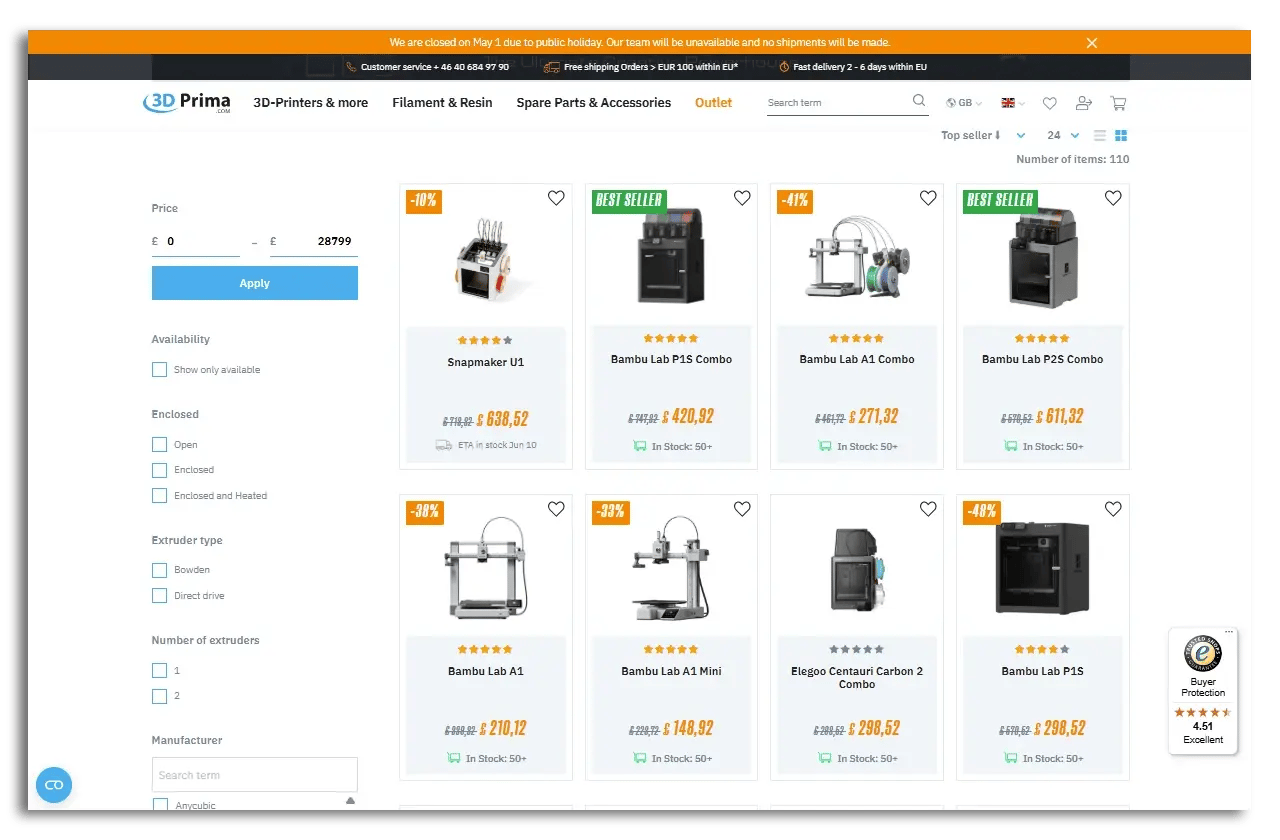1280x840 pixels.
Task: Open 3D-Printers & more menu
Action: 310,103
